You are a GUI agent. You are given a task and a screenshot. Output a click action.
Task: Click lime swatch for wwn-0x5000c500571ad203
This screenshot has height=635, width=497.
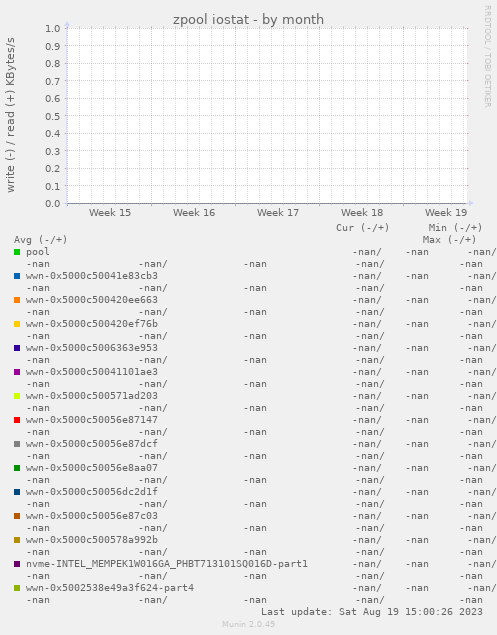pos(17,396)
